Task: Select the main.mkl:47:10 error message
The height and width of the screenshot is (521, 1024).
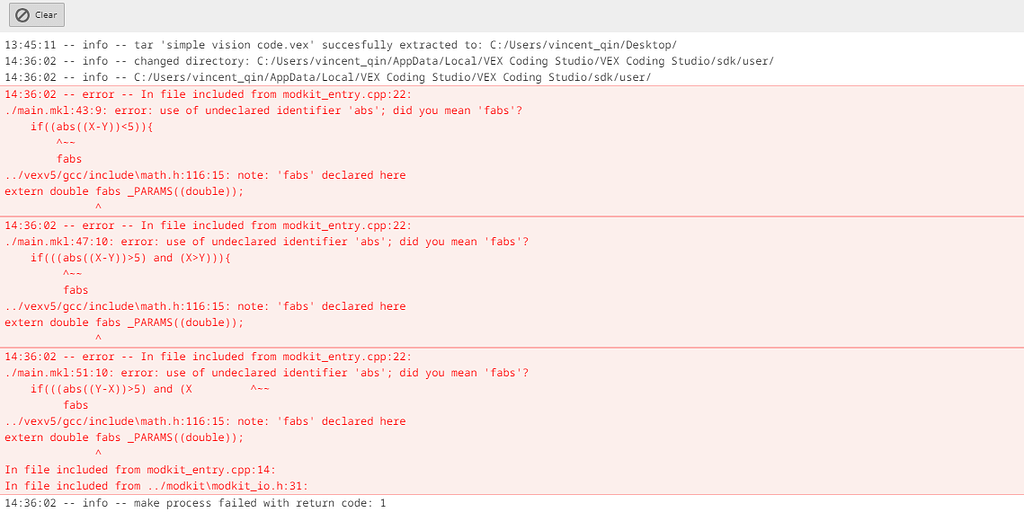Action: 267,242
